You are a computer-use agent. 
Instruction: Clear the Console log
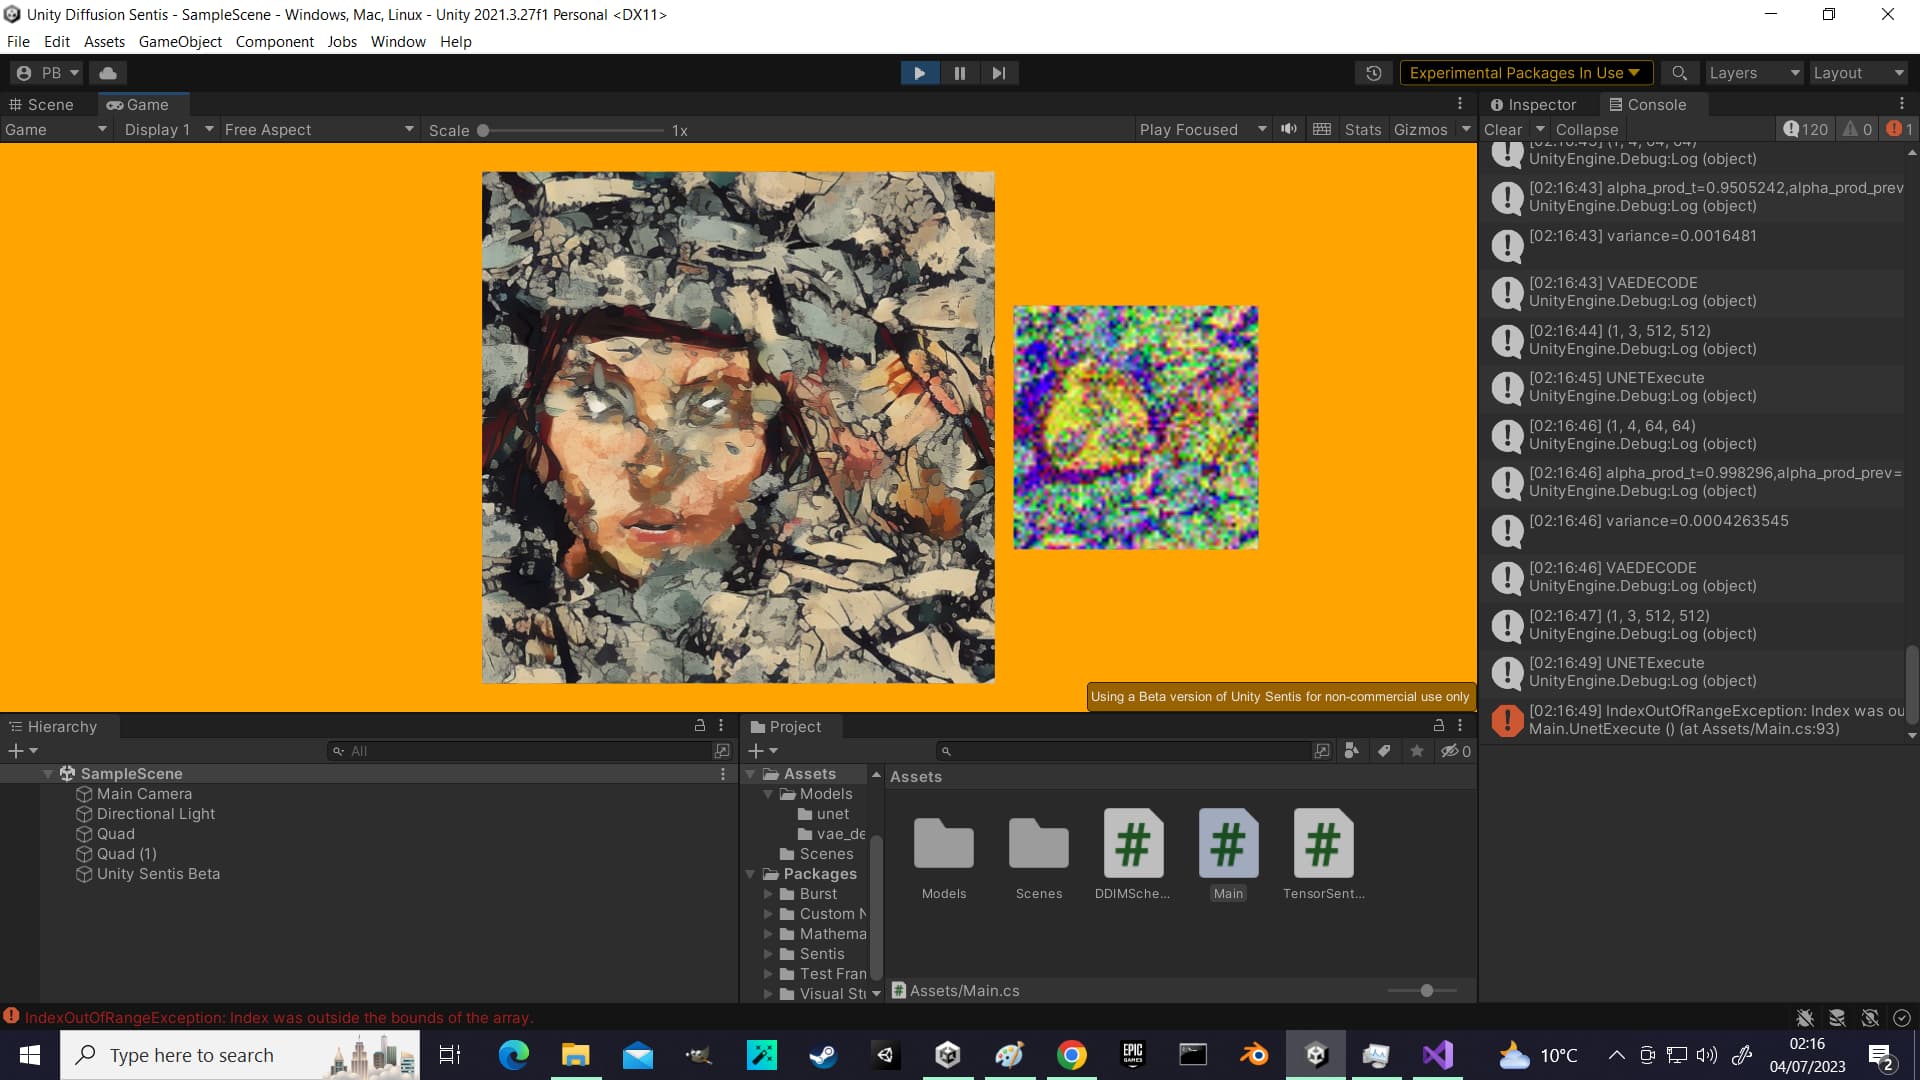click(x=1503, y=129)
